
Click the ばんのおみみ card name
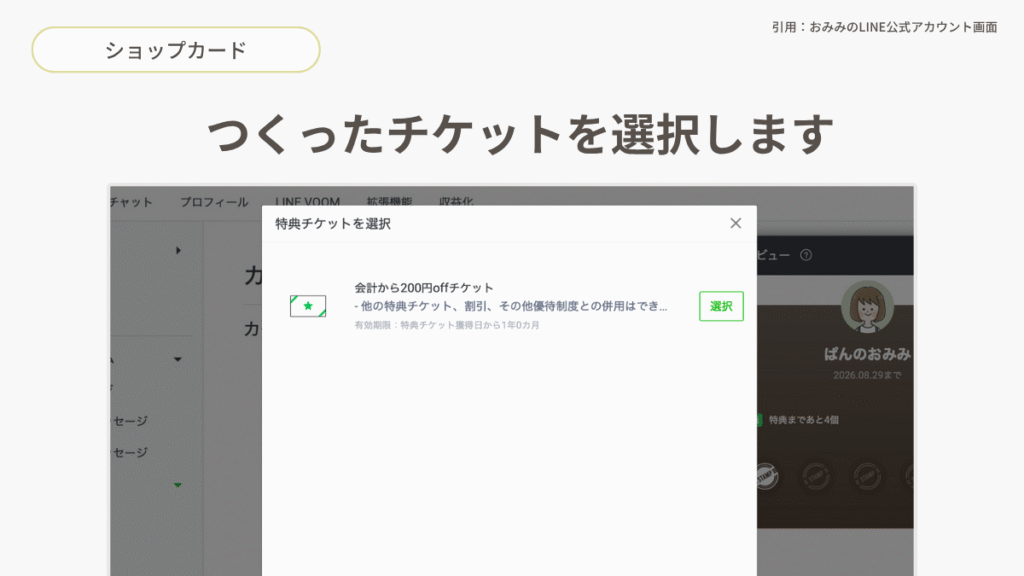tap(867, 354)
